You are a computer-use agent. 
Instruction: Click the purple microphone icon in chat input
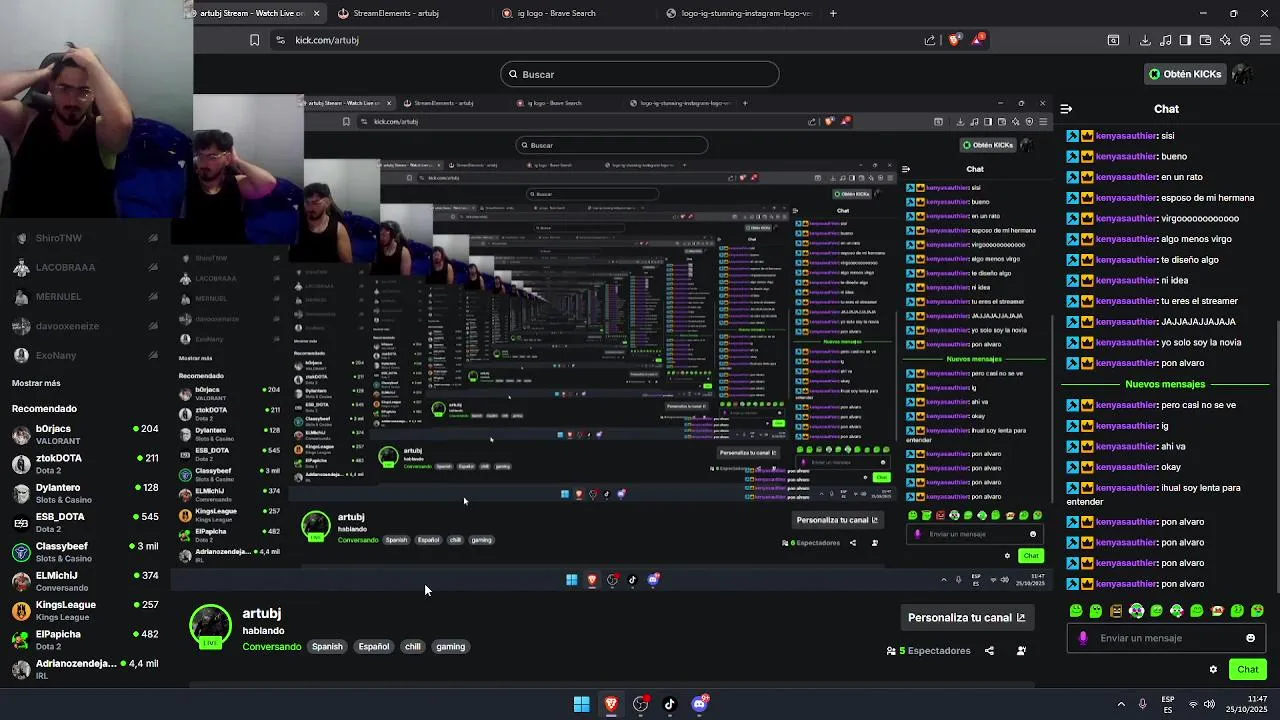1083,638
